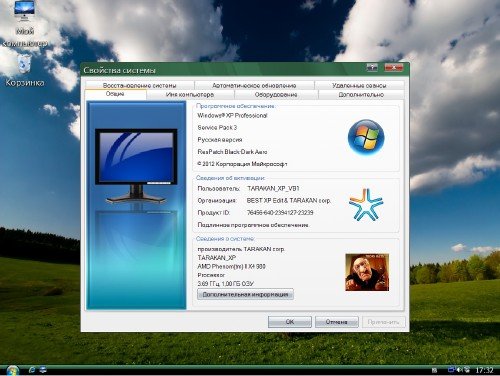The image size is (500, 376).
Task: Click the organization value BEST XP Edit & TARAKAN corp.
Action: (x=289, y=201)
